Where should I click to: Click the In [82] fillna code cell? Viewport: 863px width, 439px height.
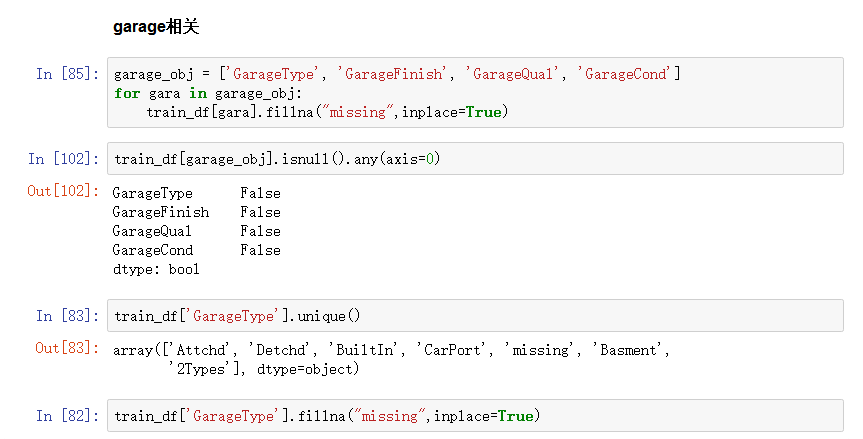[x=475, y=415]
